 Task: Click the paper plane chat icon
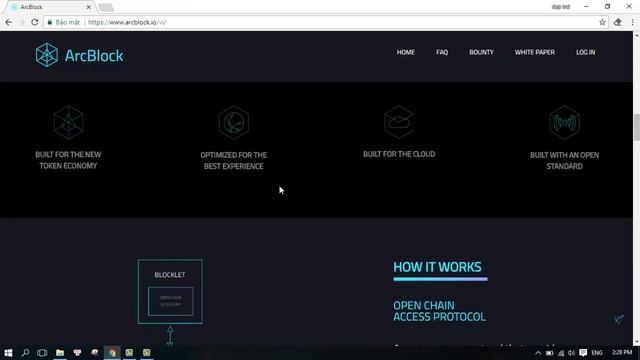619,319
